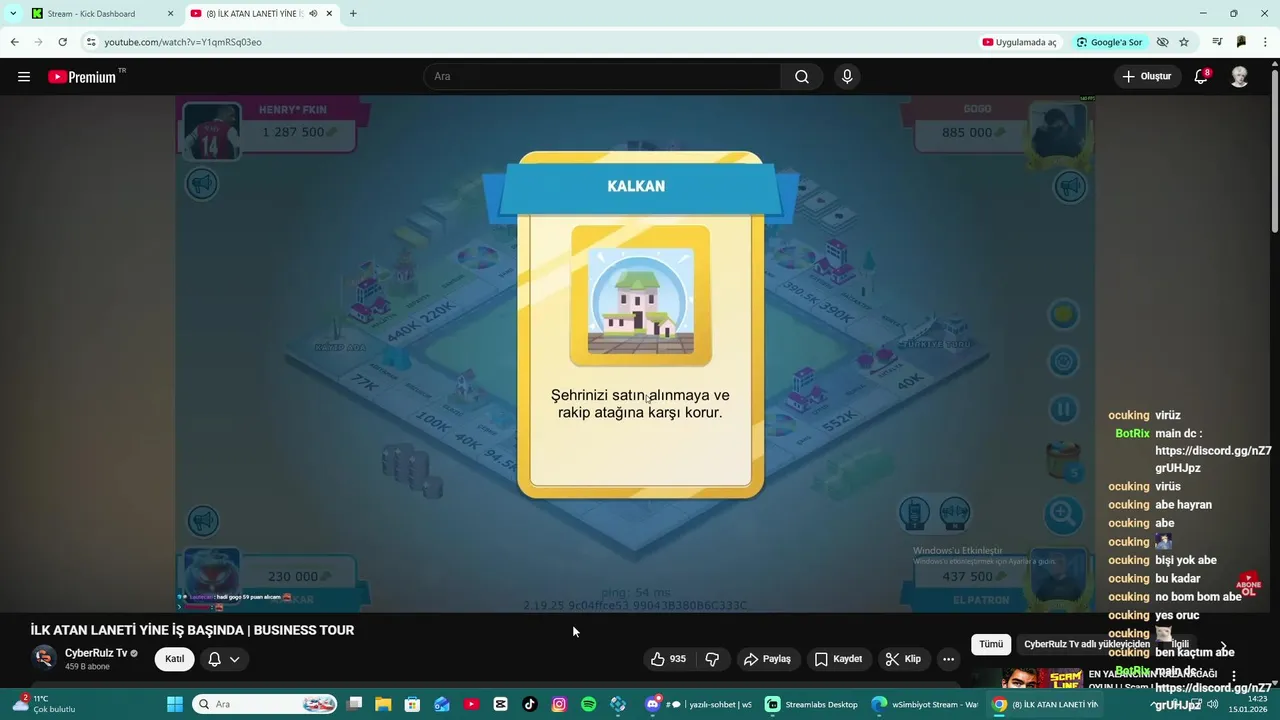Click the KALKAN shield card
Screen dimensions: 1280x720
point(640,325)
